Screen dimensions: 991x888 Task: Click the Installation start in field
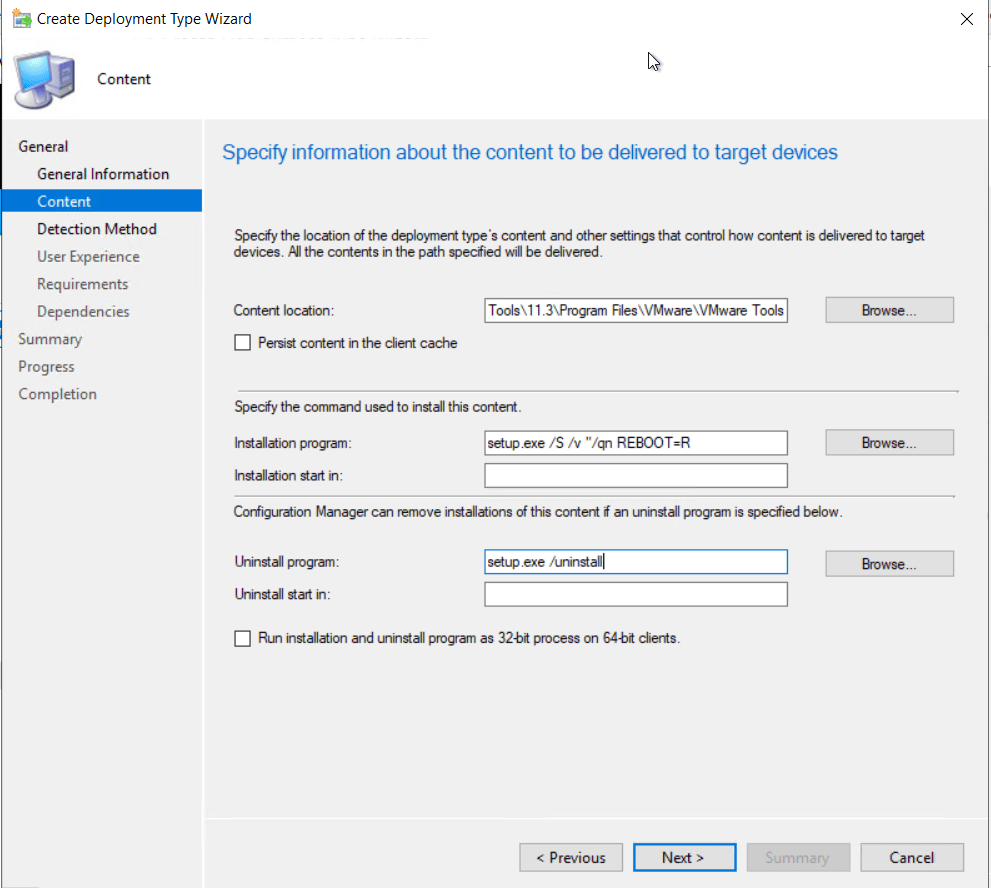point(635,475)
